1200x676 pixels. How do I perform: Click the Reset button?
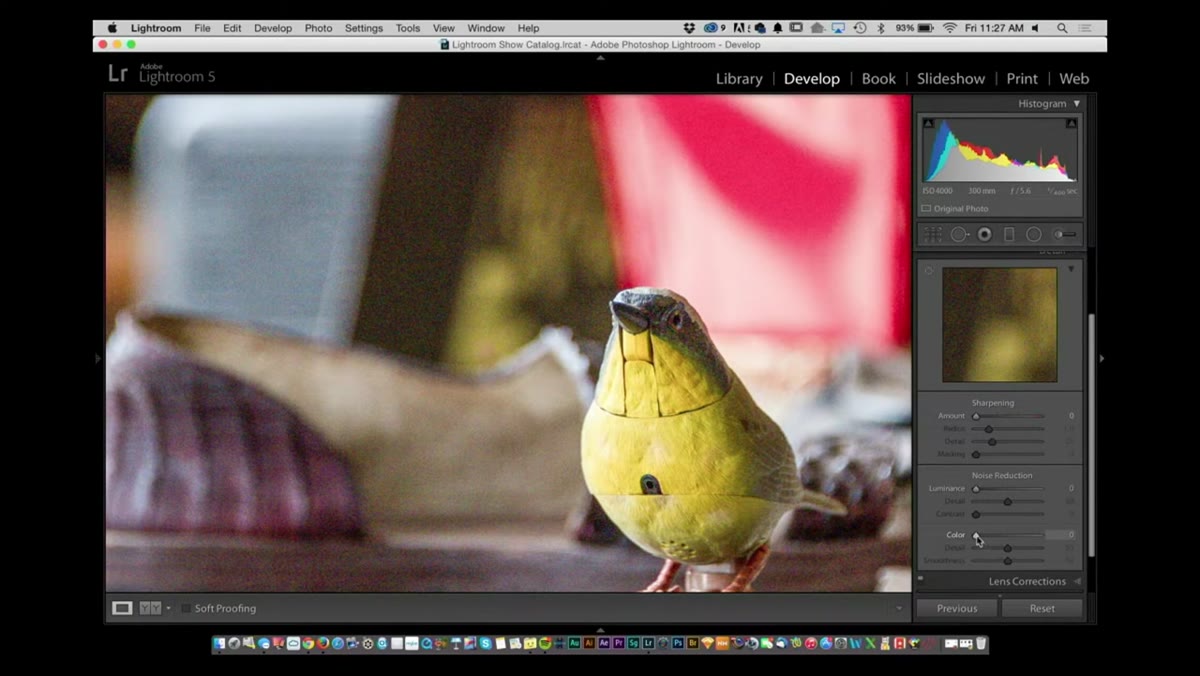1042,608
